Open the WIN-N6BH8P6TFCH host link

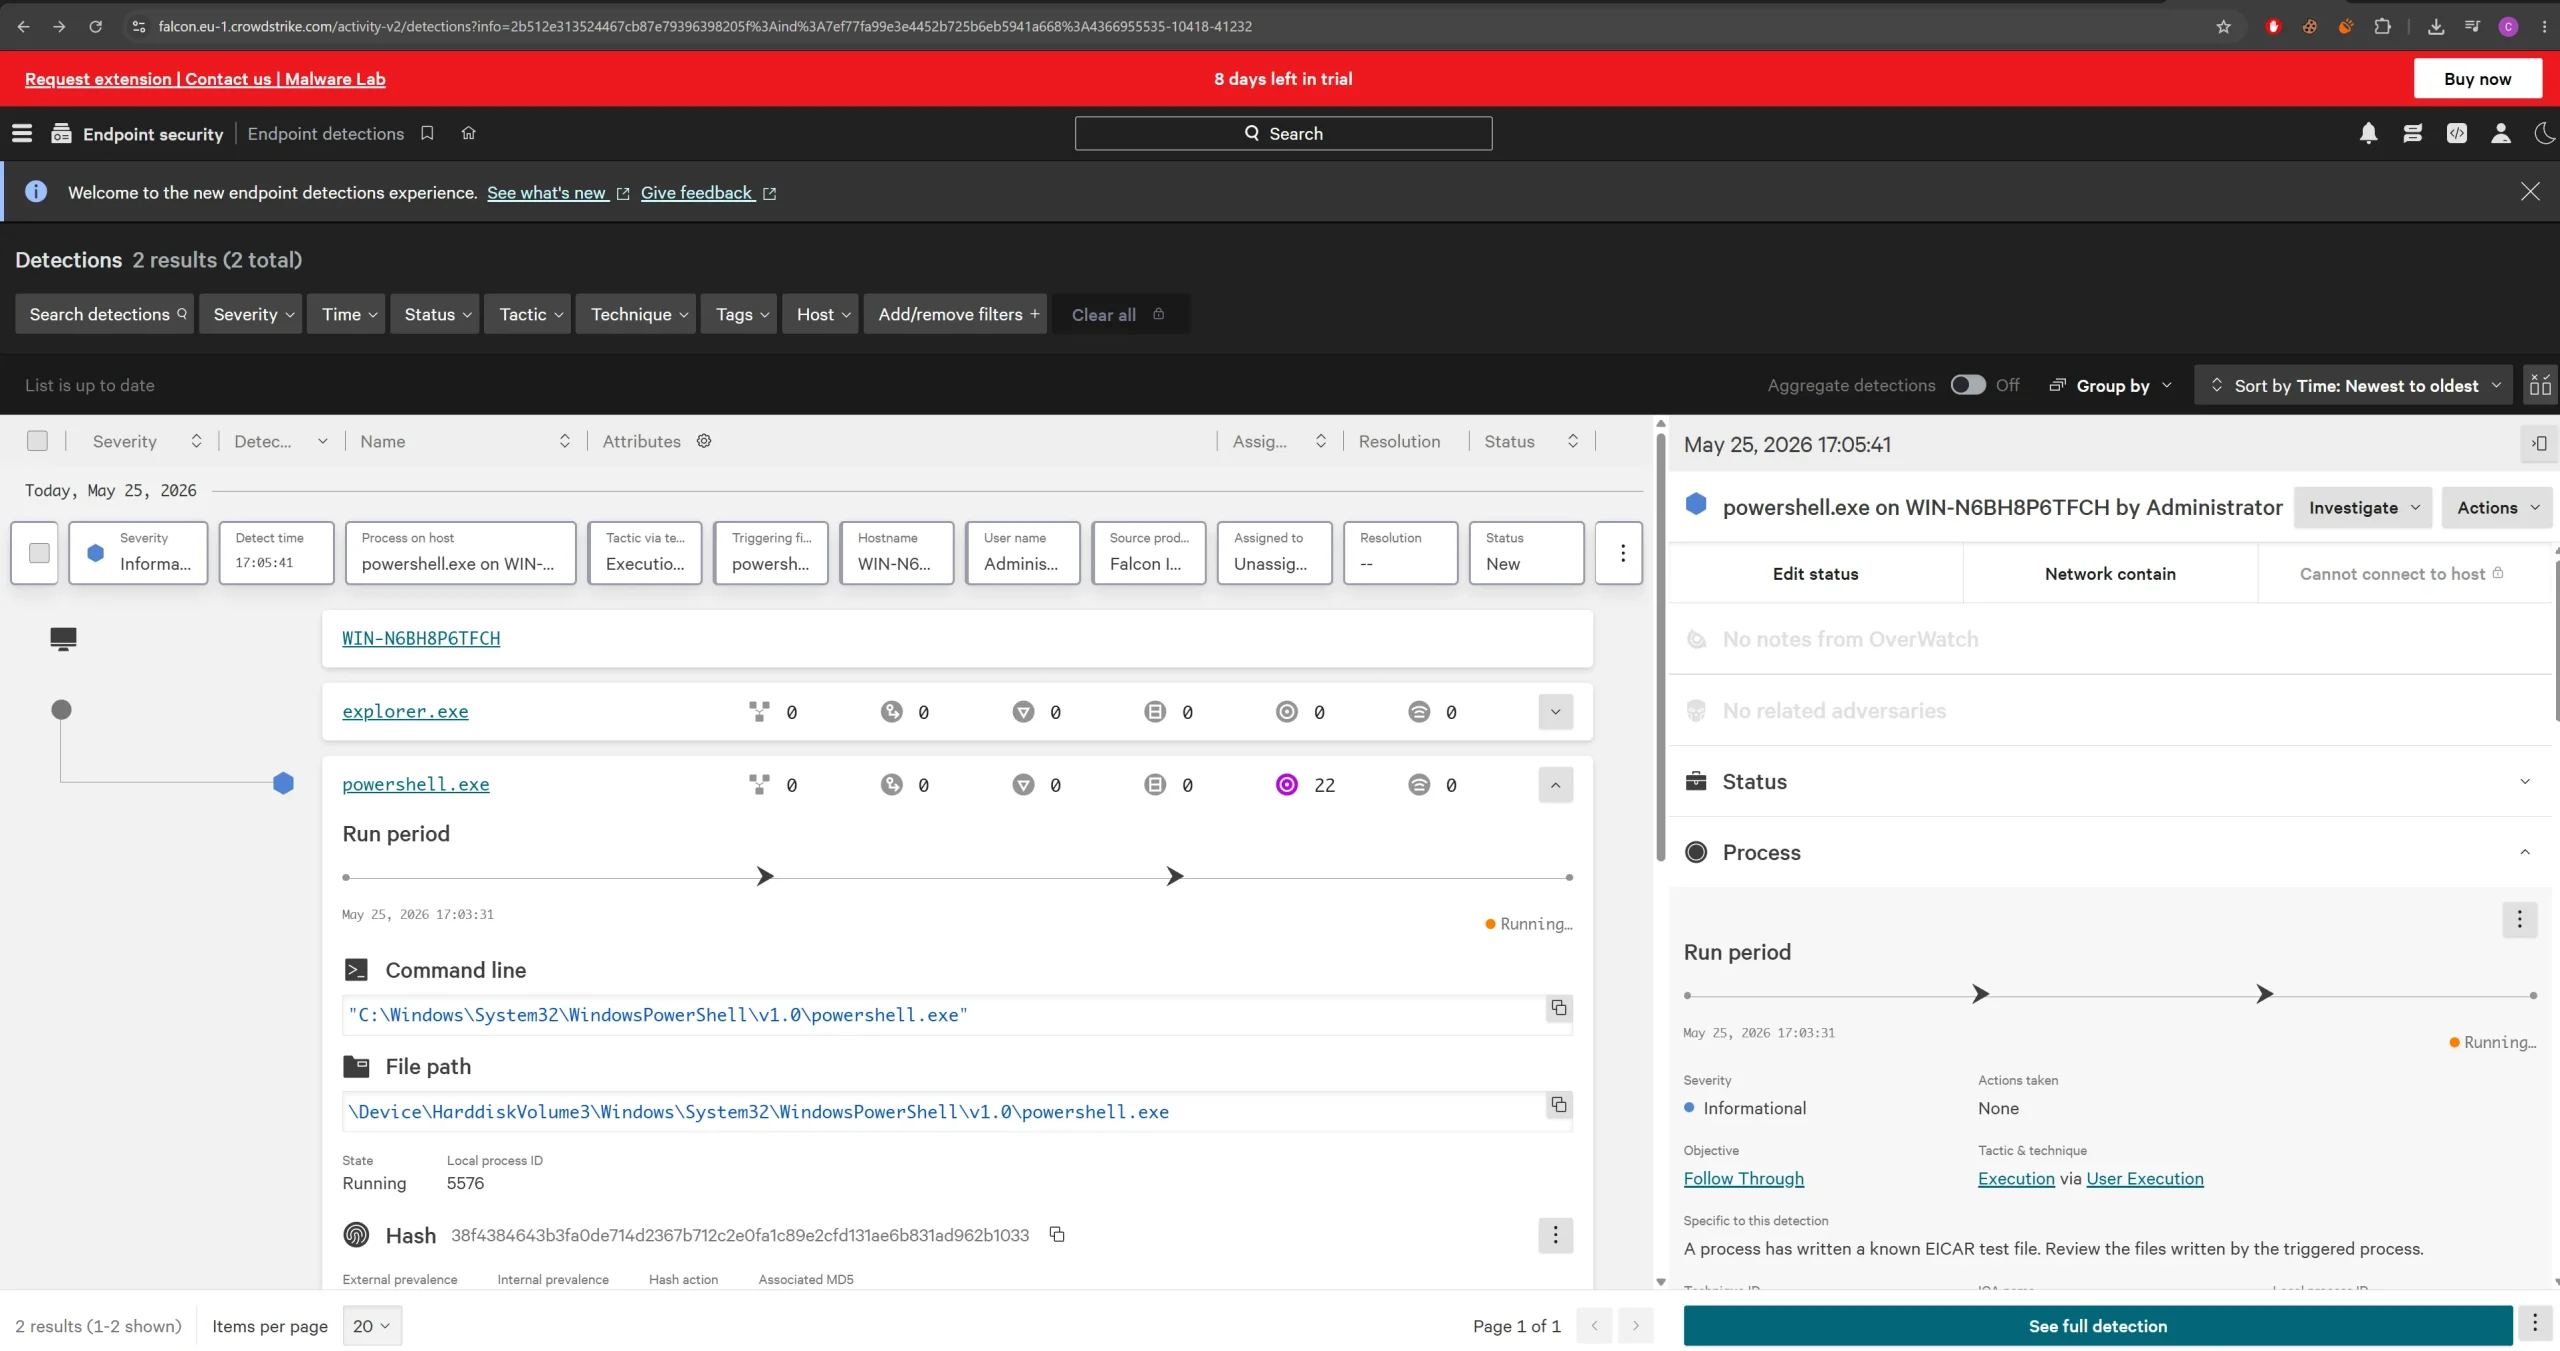[421, 638]
